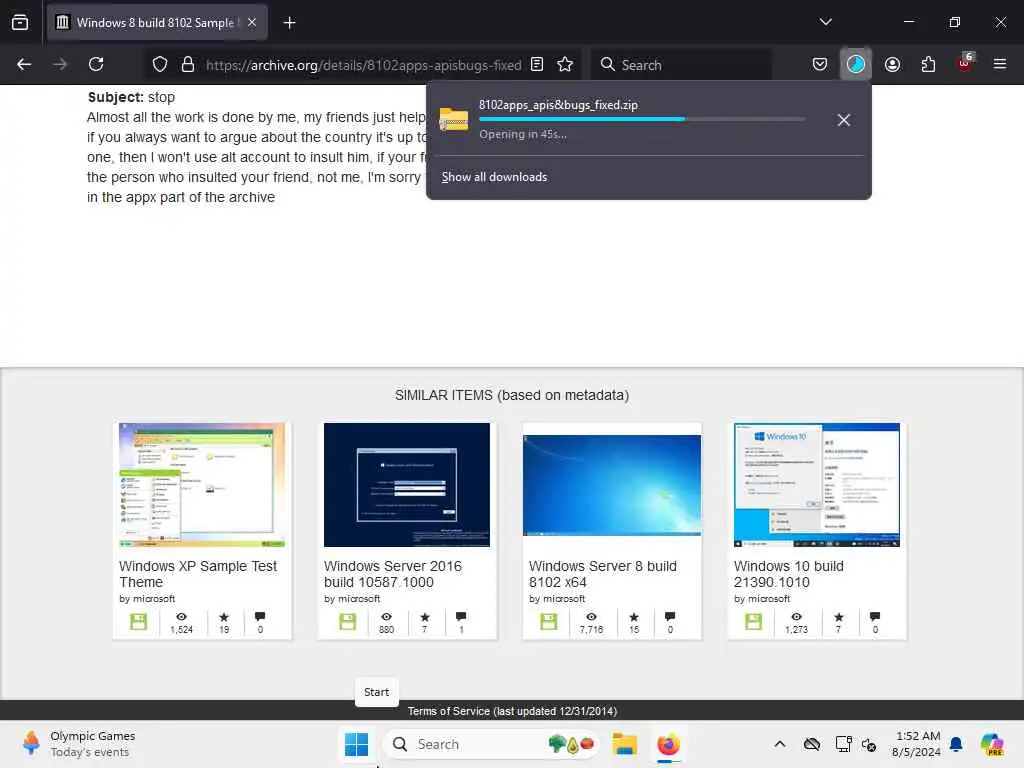Open Firefox View from the tab strip
The image size is (1024, 768).
coord(20,22)
